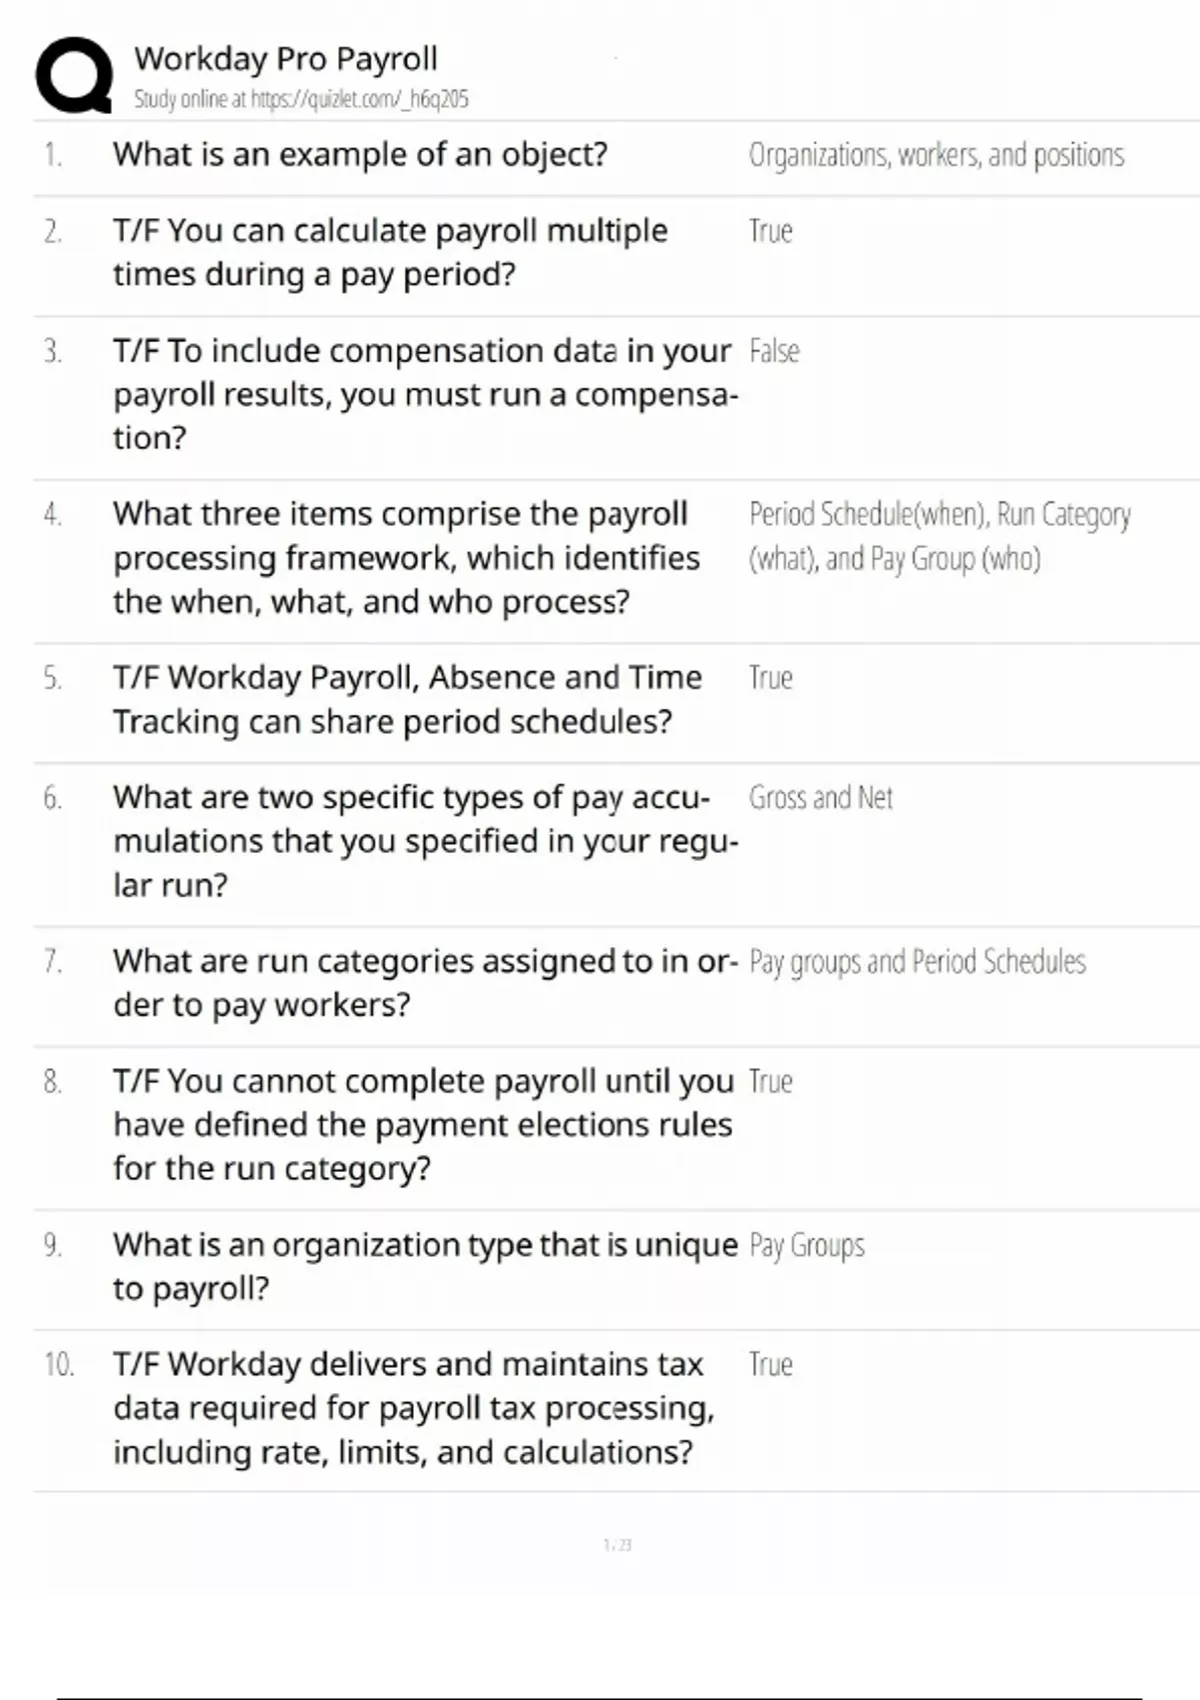1200x1700 pixels.
Task: Click the run categories assignment question
Action: point(424,982)
